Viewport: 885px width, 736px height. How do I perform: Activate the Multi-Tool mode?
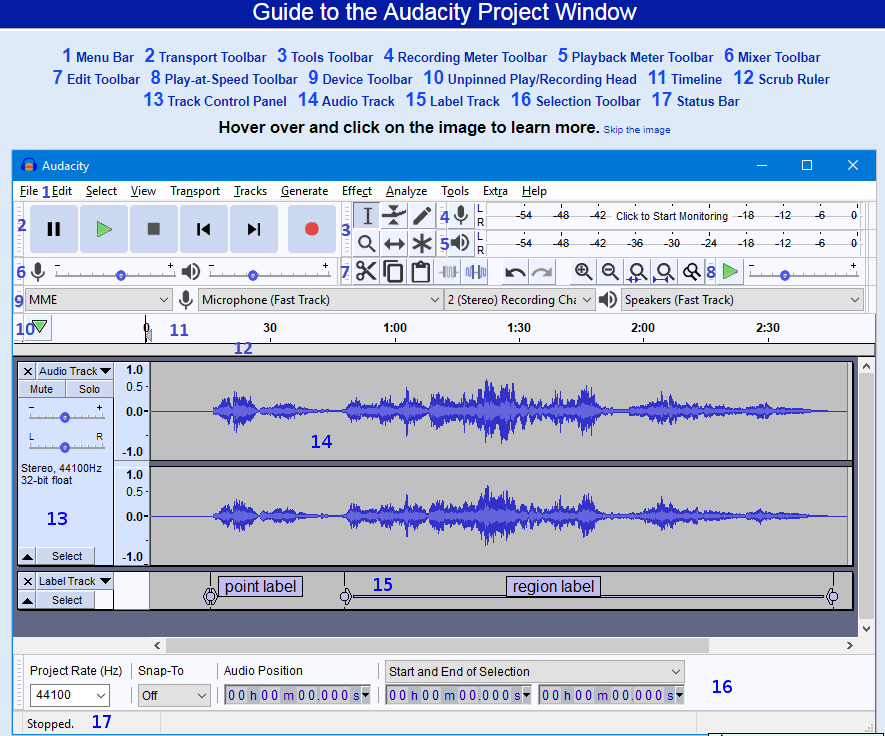click(421, 242)
